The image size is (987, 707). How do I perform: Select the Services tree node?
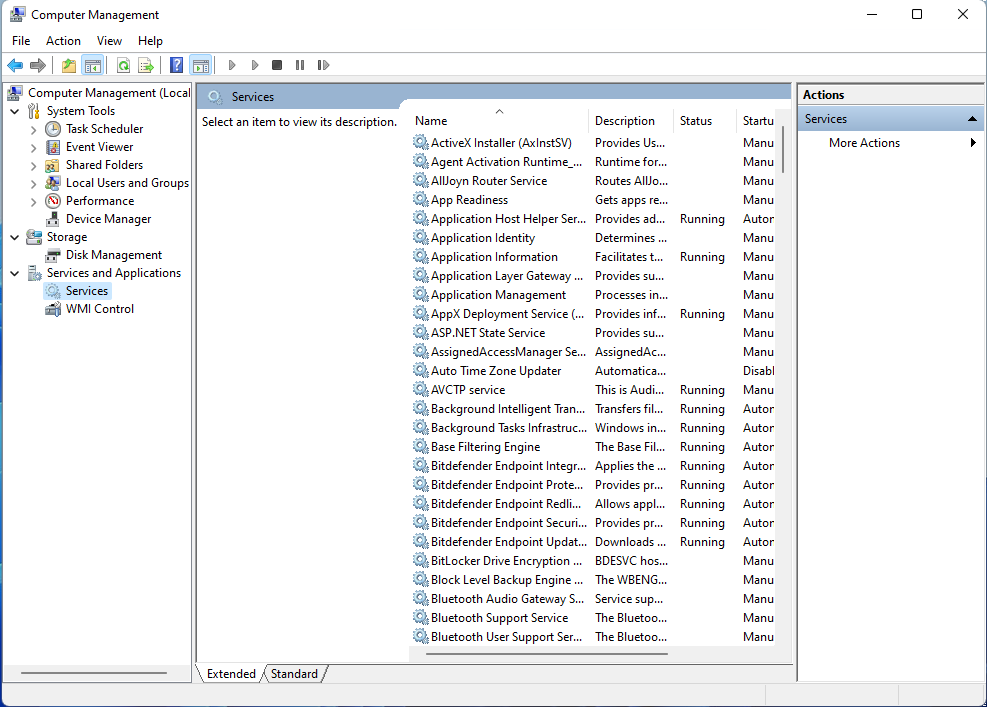point(87,291)
